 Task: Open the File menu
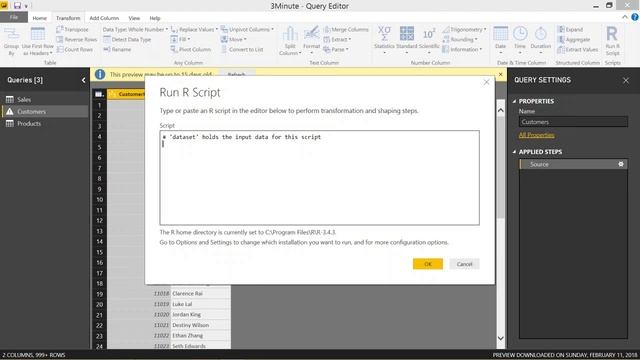(14, 17)
